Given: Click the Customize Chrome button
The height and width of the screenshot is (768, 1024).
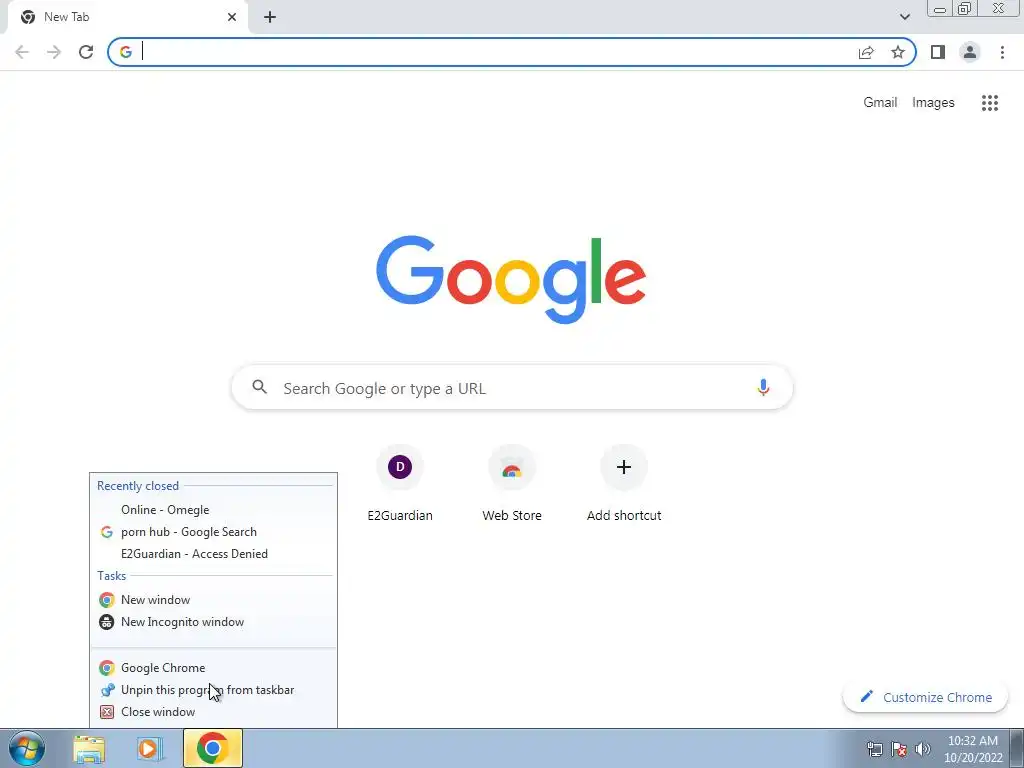Looking at the screenshot, I should click(925, 697).
